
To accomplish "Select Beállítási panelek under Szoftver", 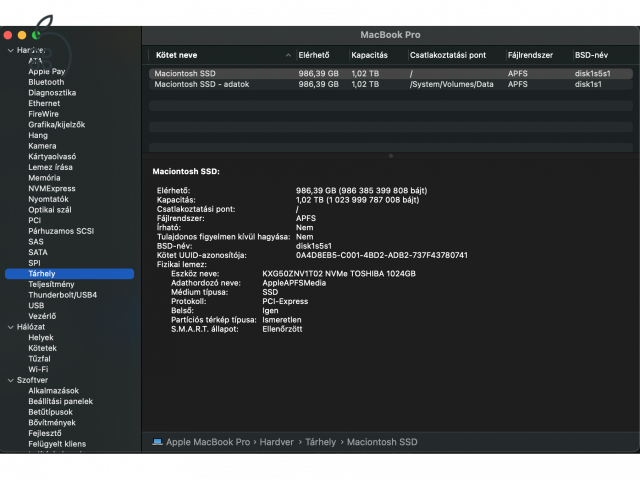I will (x=60, y=401).
